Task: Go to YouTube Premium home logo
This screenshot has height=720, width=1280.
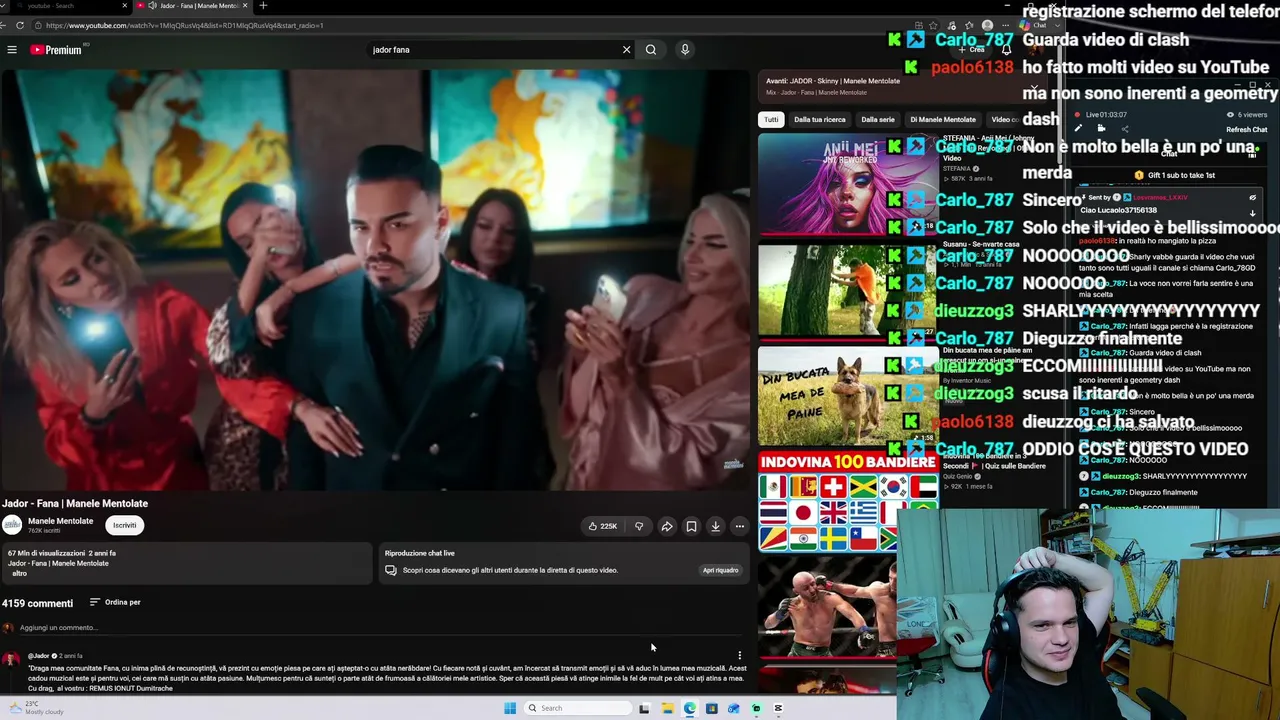Action: tap(56, 50)
